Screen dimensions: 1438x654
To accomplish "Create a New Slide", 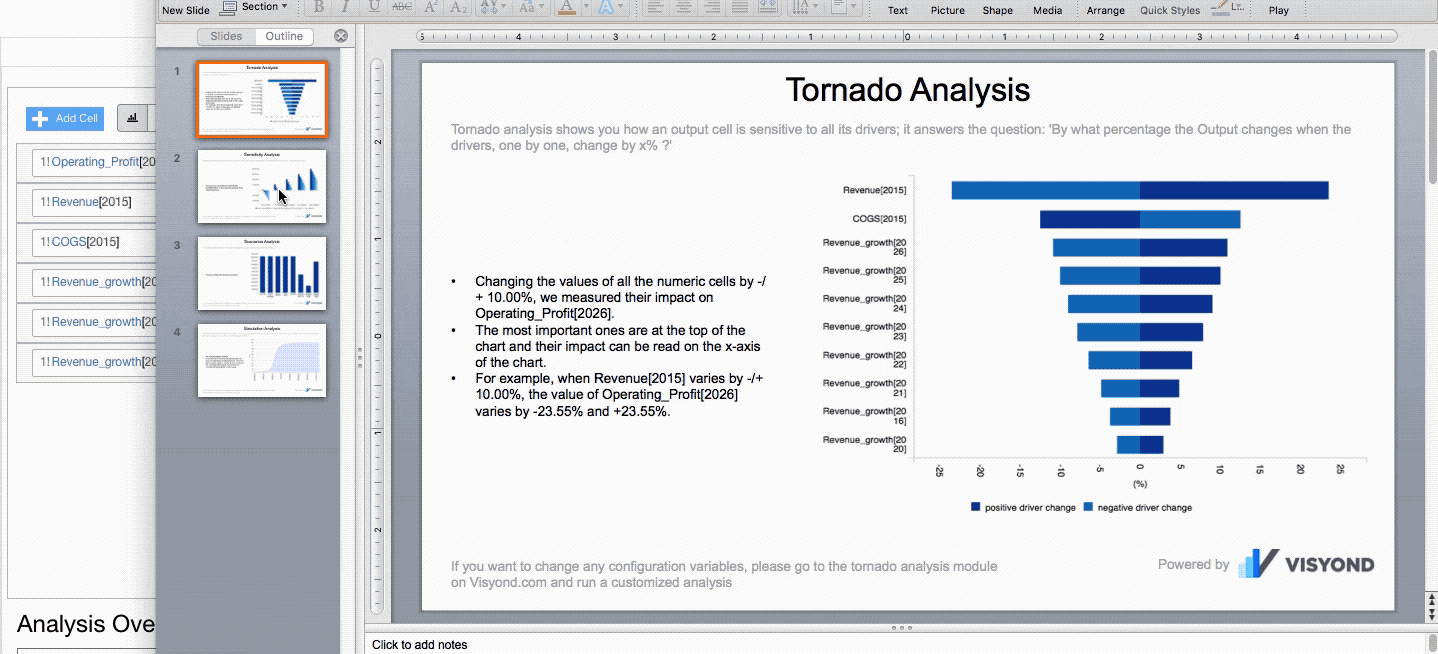I will pyautogui.click(x=186, y=10).
